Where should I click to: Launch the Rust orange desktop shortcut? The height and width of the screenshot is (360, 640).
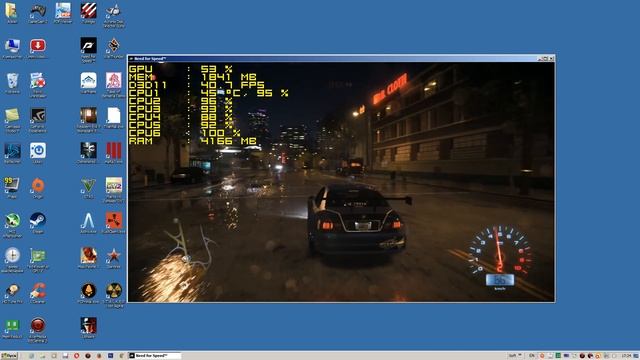[x=113, y=220]
